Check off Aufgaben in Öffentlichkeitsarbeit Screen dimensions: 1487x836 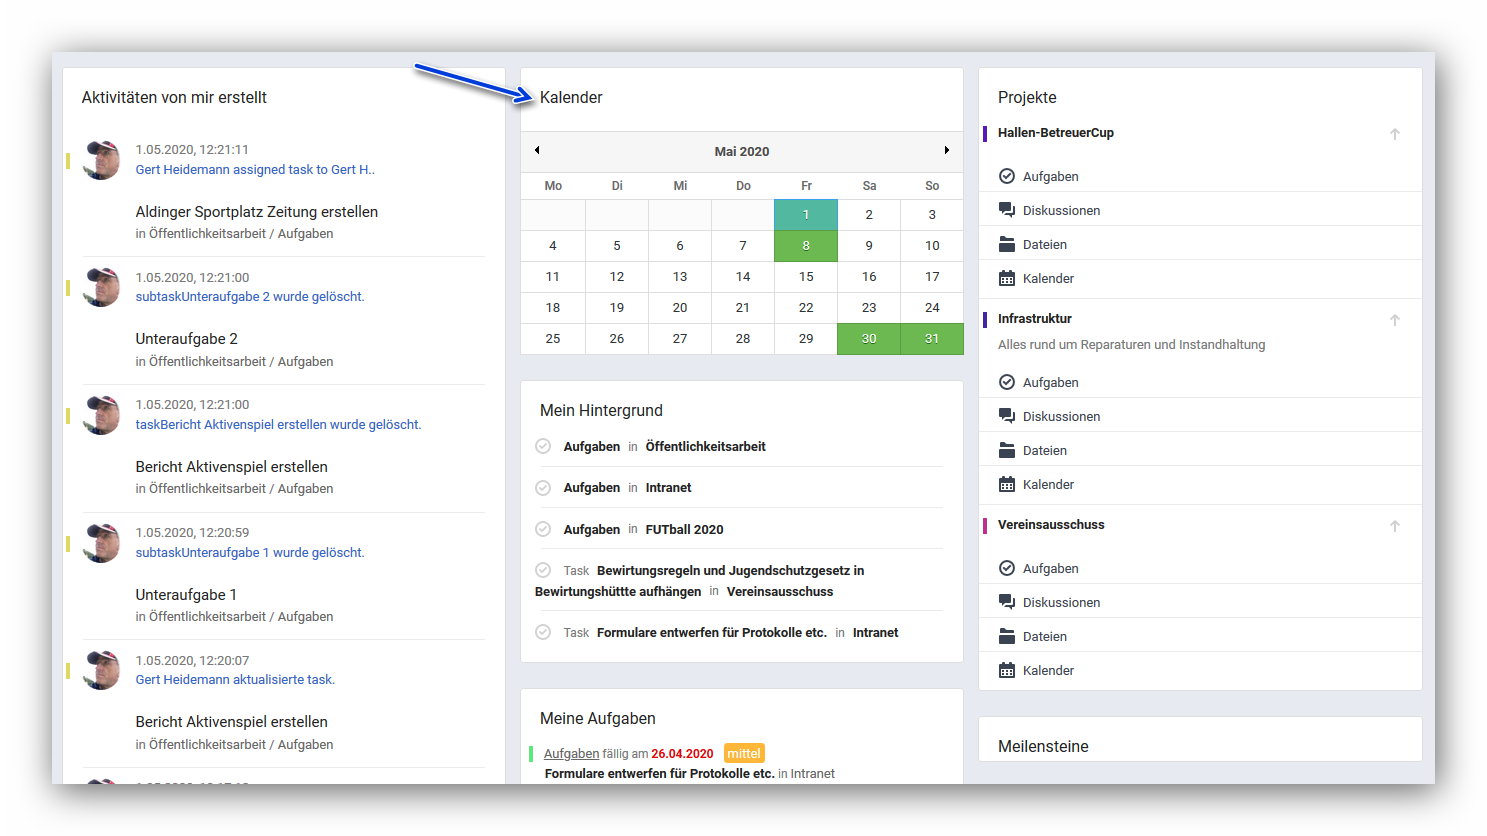click(543, 446)
